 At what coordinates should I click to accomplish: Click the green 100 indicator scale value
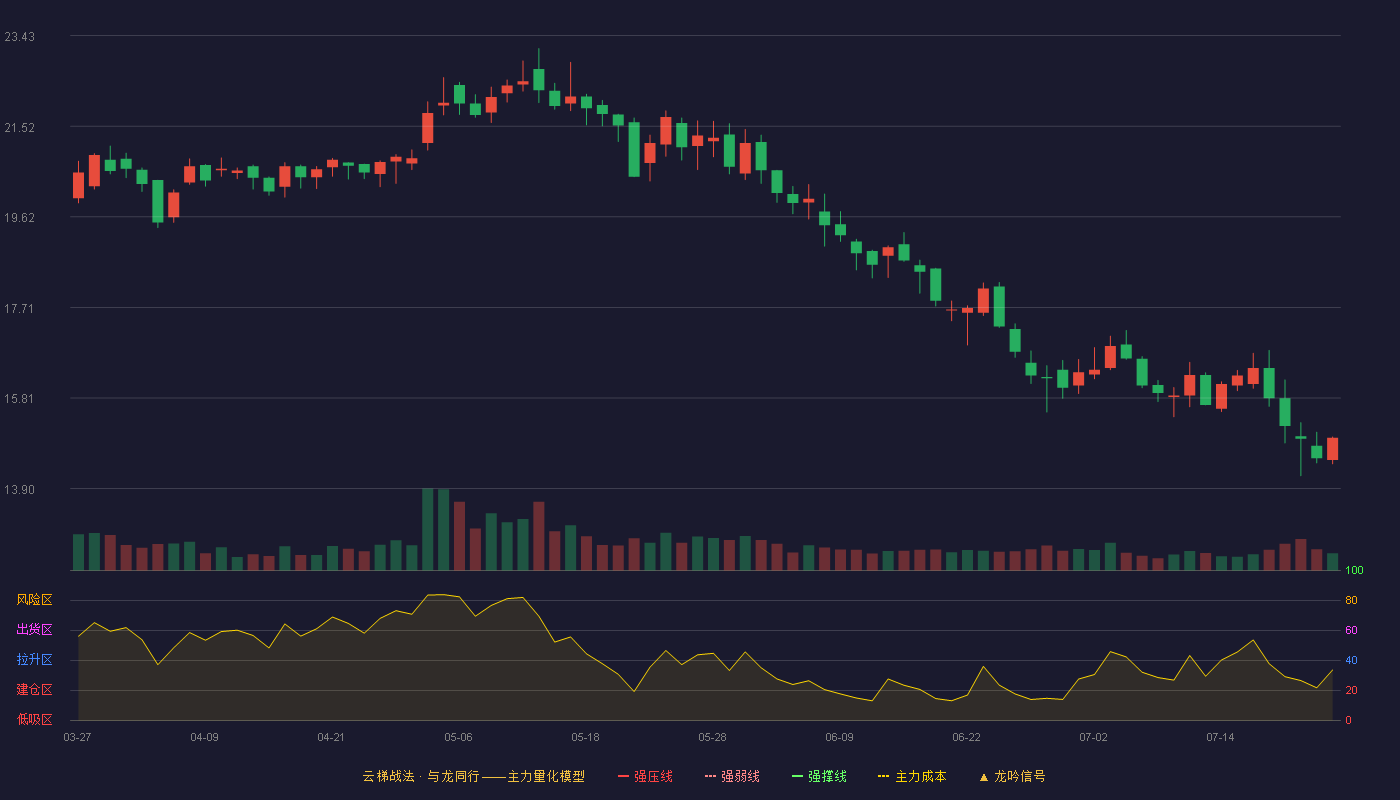pyautogui.click(x=1354, y=570)
